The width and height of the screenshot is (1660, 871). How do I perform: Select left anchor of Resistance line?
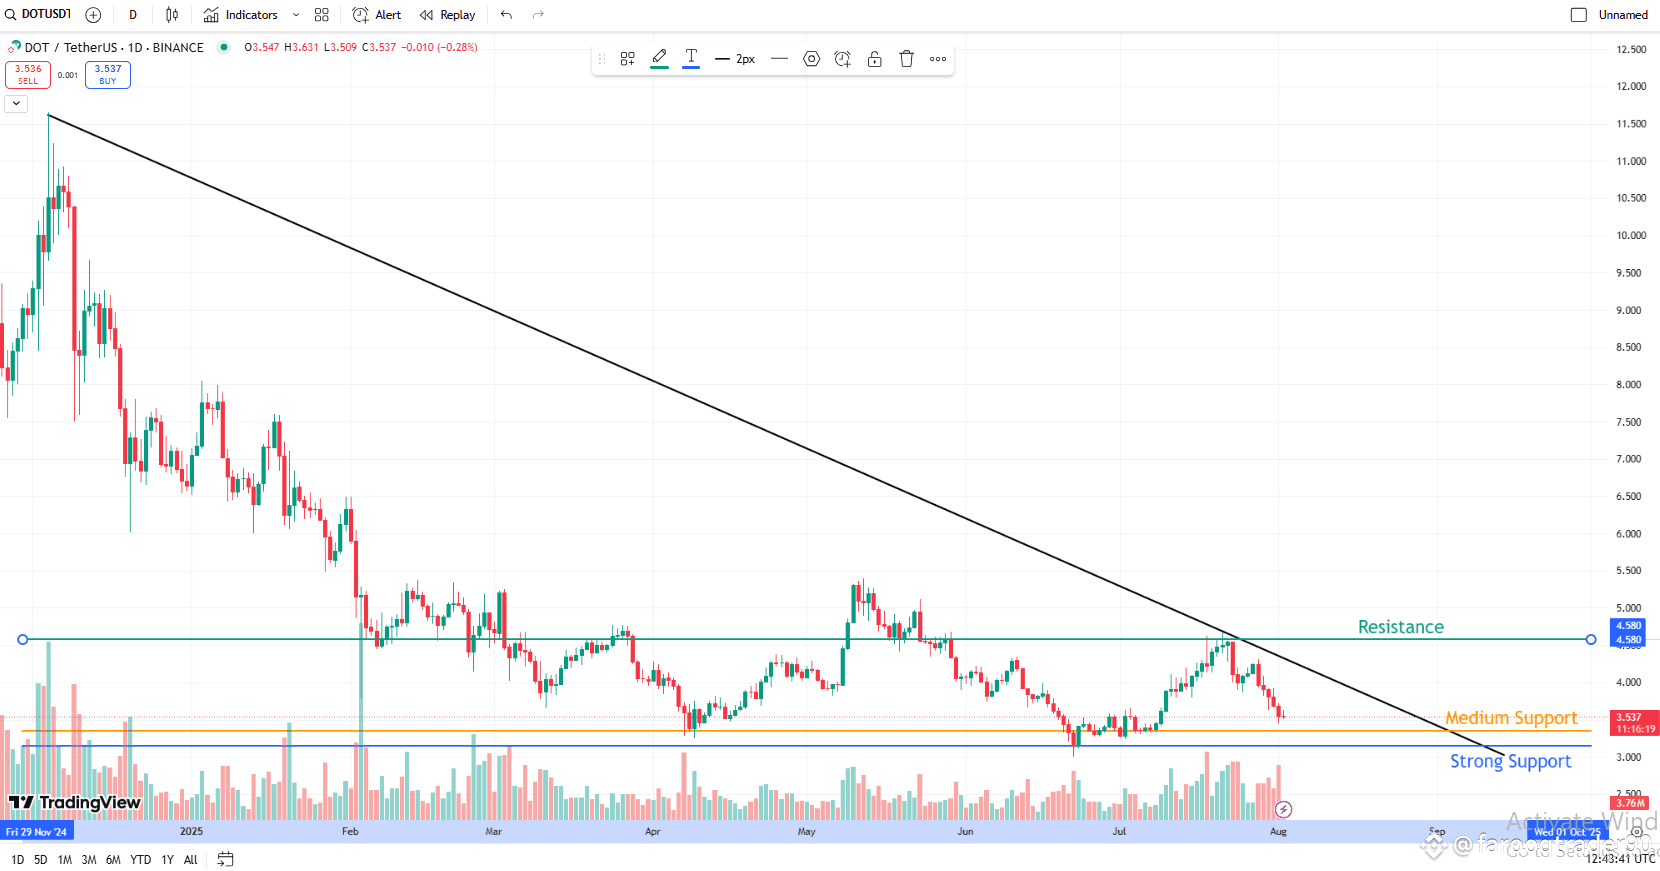[23, 639]
